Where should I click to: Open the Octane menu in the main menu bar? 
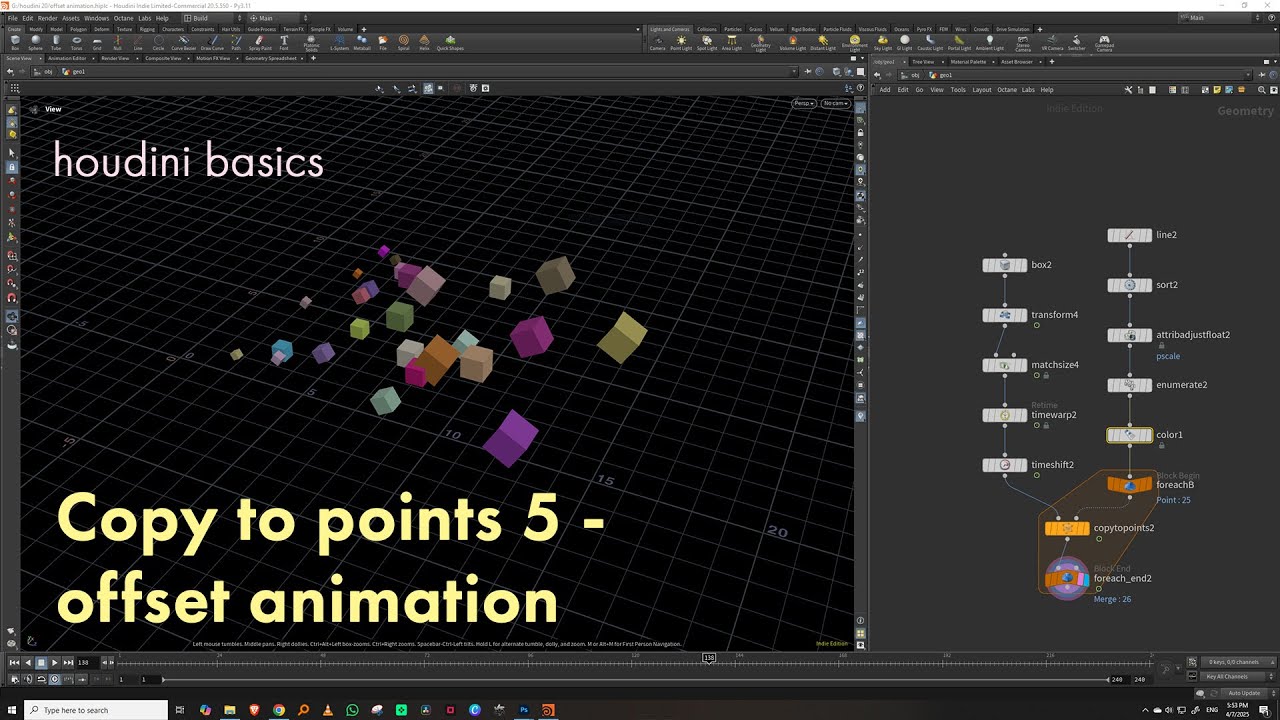coord(123,18)
